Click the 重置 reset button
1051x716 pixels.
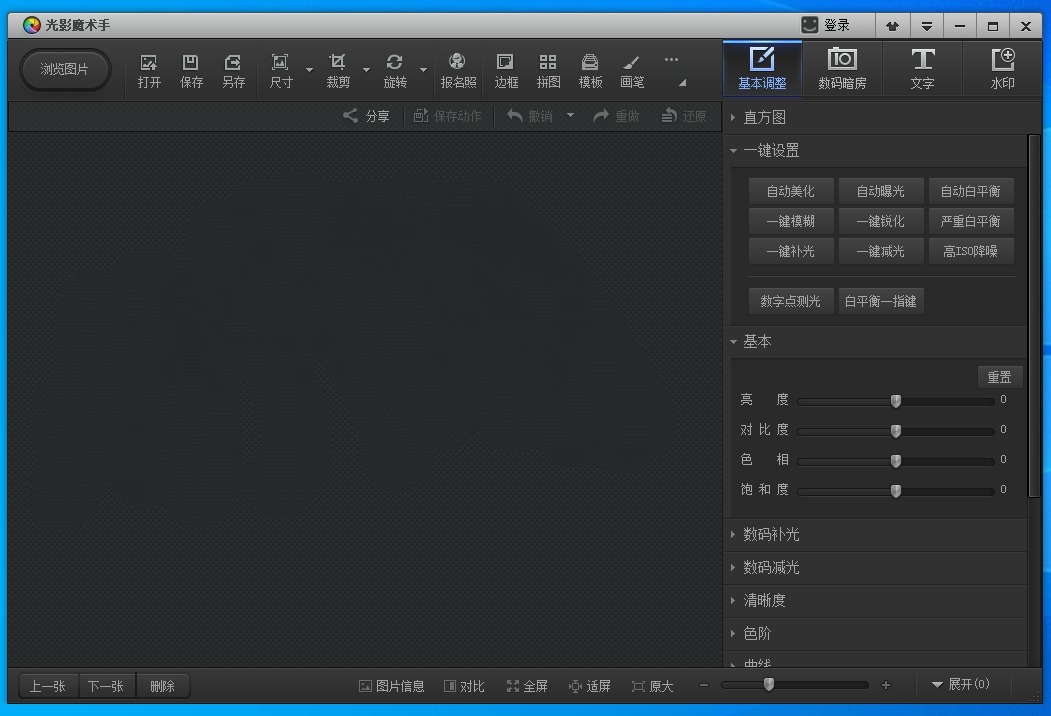[x=999, y=376]
